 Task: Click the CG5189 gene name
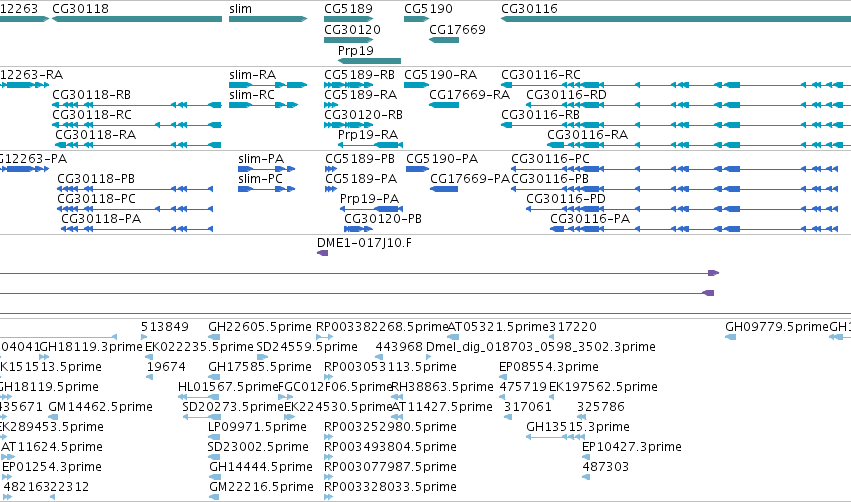[x=348, y=9]
